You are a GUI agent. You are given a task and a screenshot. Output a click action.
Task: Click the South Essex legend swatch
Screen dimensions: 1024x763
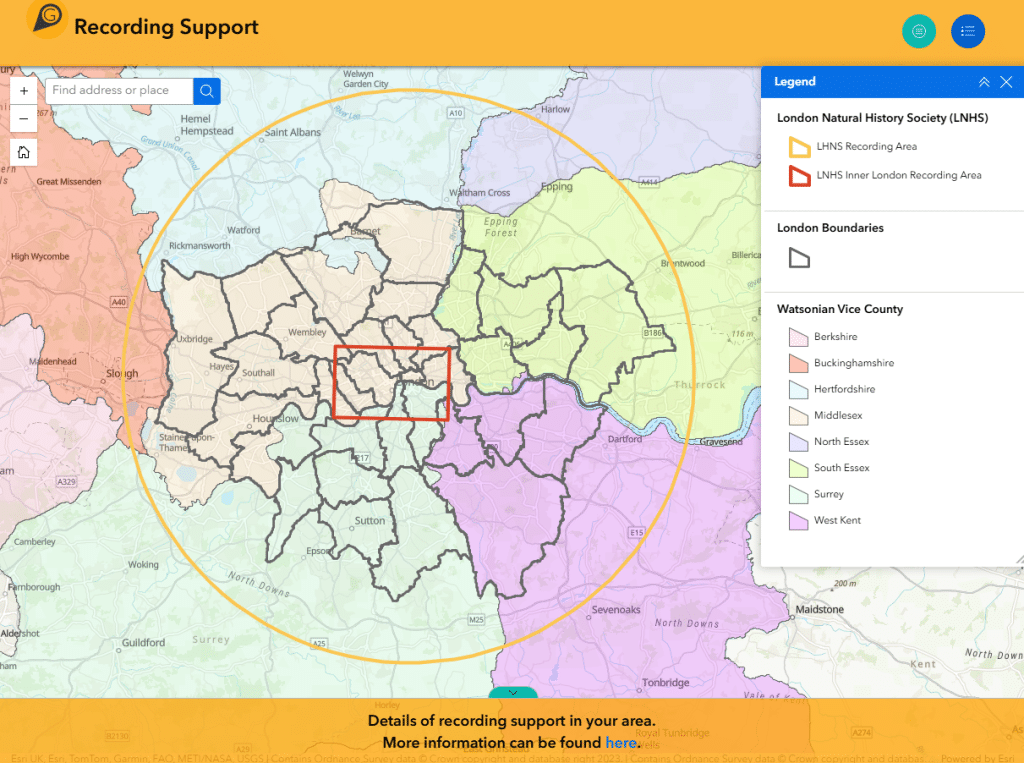tap(799, 468)
